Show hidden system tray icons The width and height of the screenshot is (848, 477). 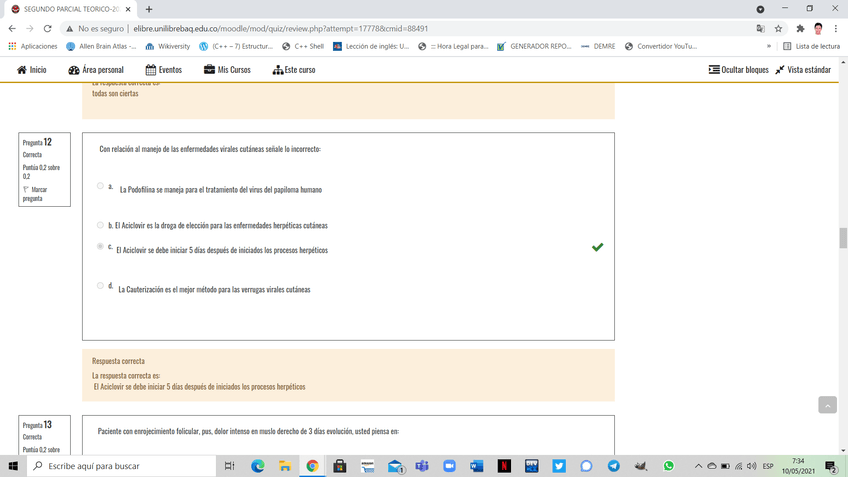click(x=698, y=466)
